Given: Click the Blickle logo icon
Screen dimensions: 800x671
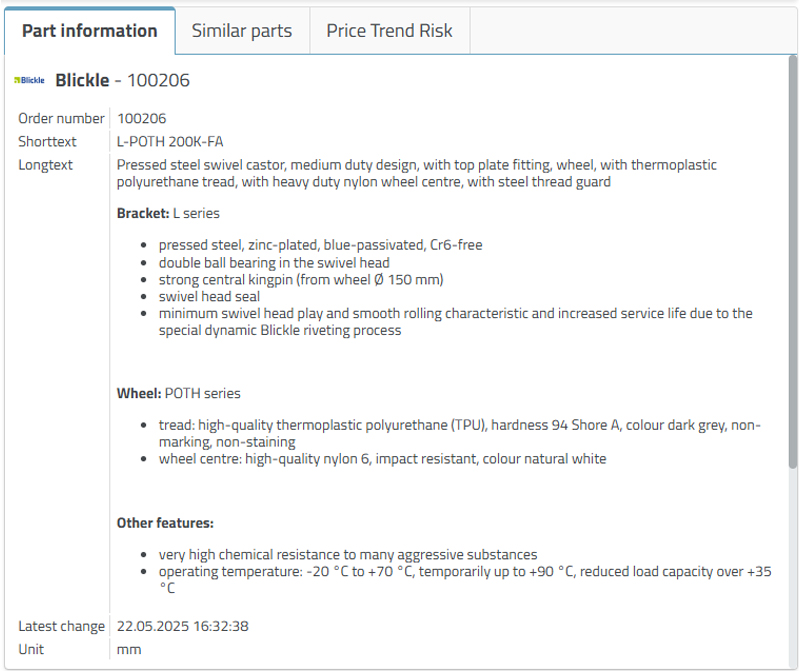Looking at the screenshot, I should tap(30, 80).
